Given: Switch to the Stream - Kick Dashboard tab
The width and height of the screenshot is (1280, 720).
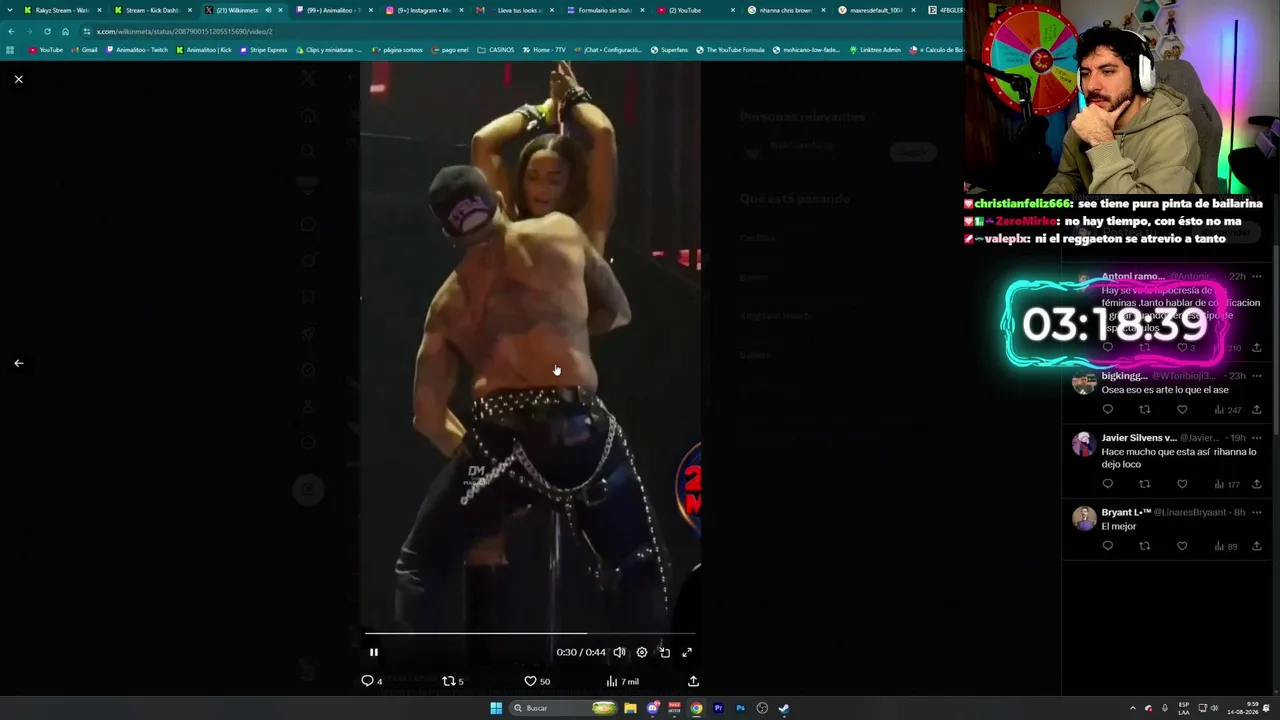Looking at the screenshot, I should click(x=152, y=10).
